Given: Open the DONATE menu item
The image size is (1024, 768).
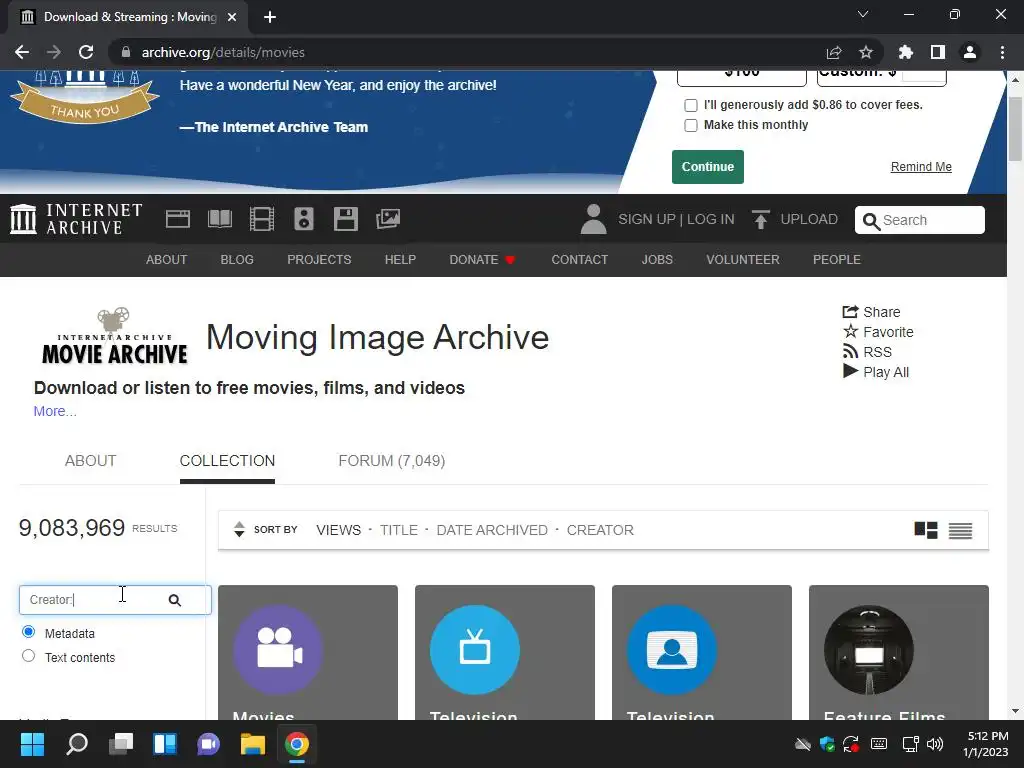Looking at the screenshot, I should pyautogui.click(x=482, y=259).
